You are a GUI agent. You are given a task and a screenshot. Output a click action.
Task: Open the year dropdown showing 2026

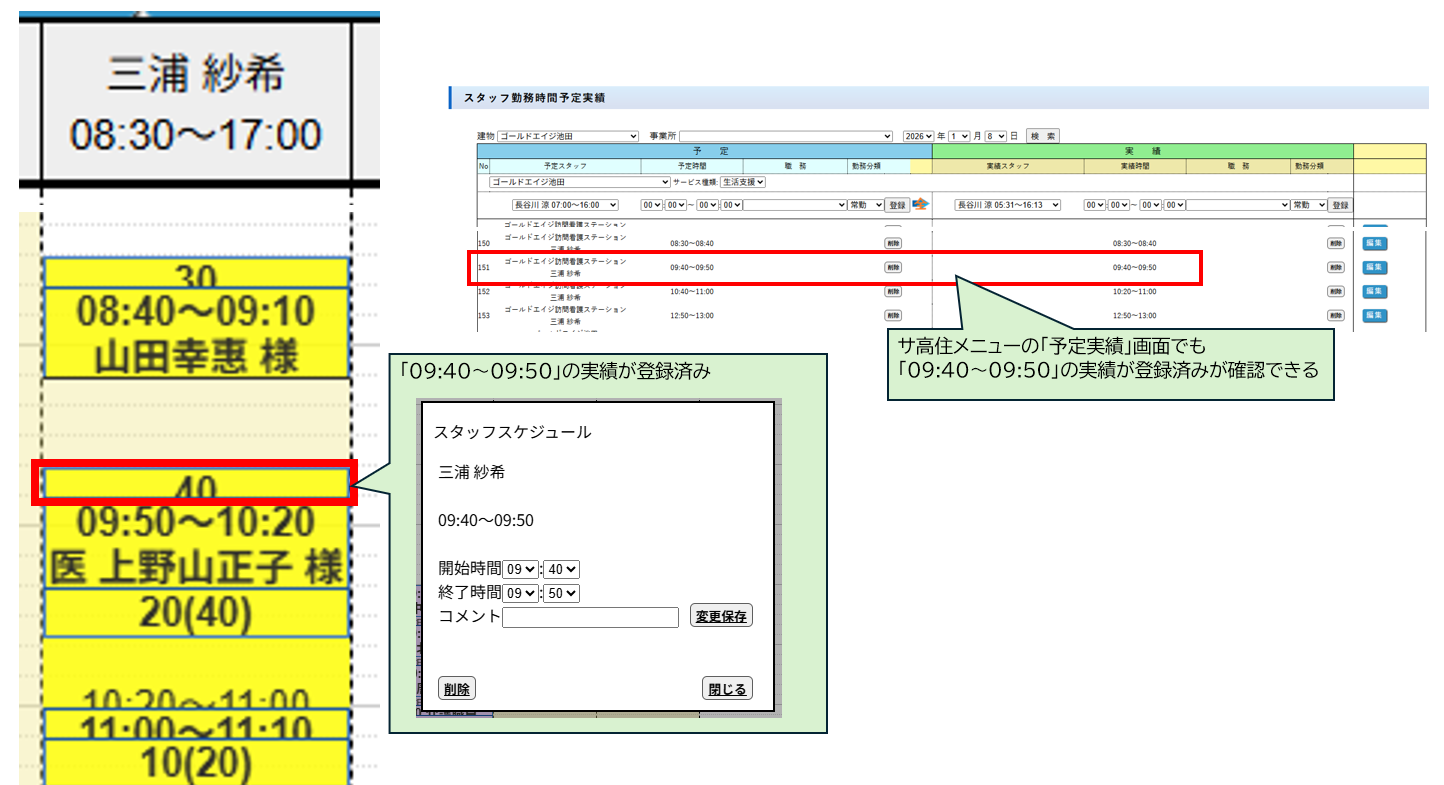(917, 136)
